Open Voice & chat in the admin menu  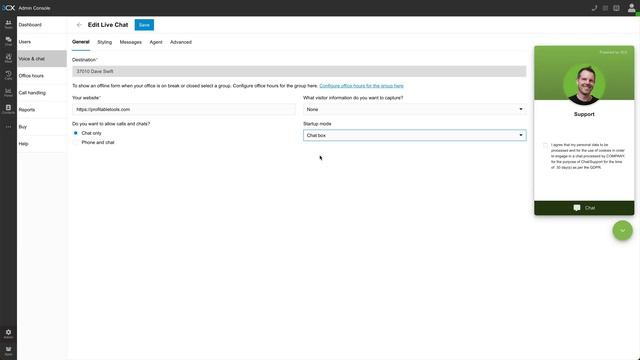(42, 59)
